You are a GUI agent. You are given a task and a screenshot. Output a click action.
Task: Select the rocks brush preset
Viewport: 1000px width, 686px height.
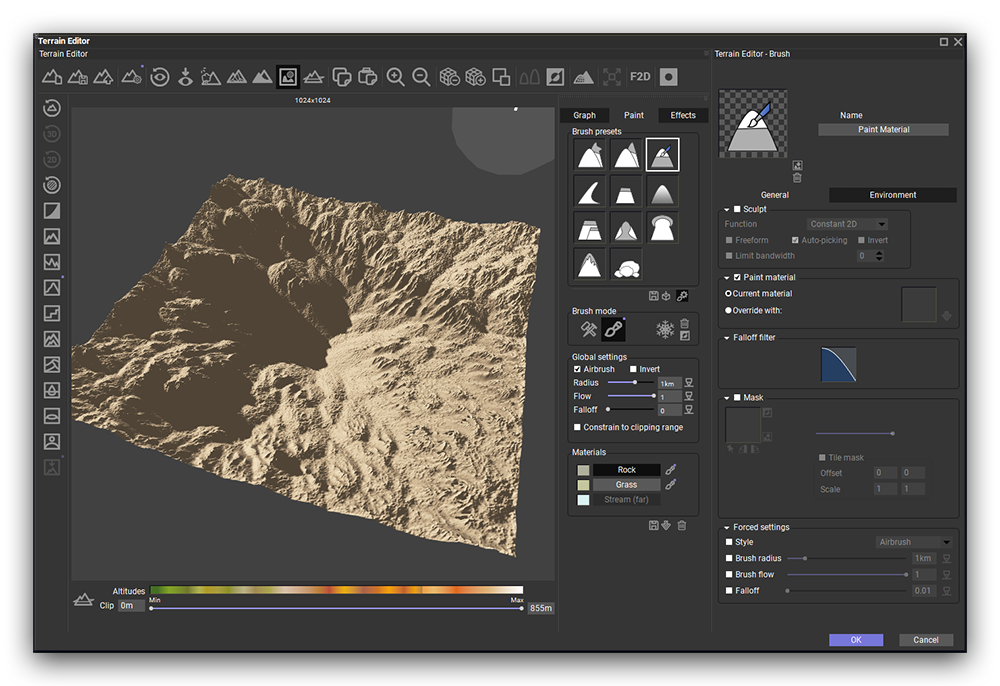click(626, 265)
